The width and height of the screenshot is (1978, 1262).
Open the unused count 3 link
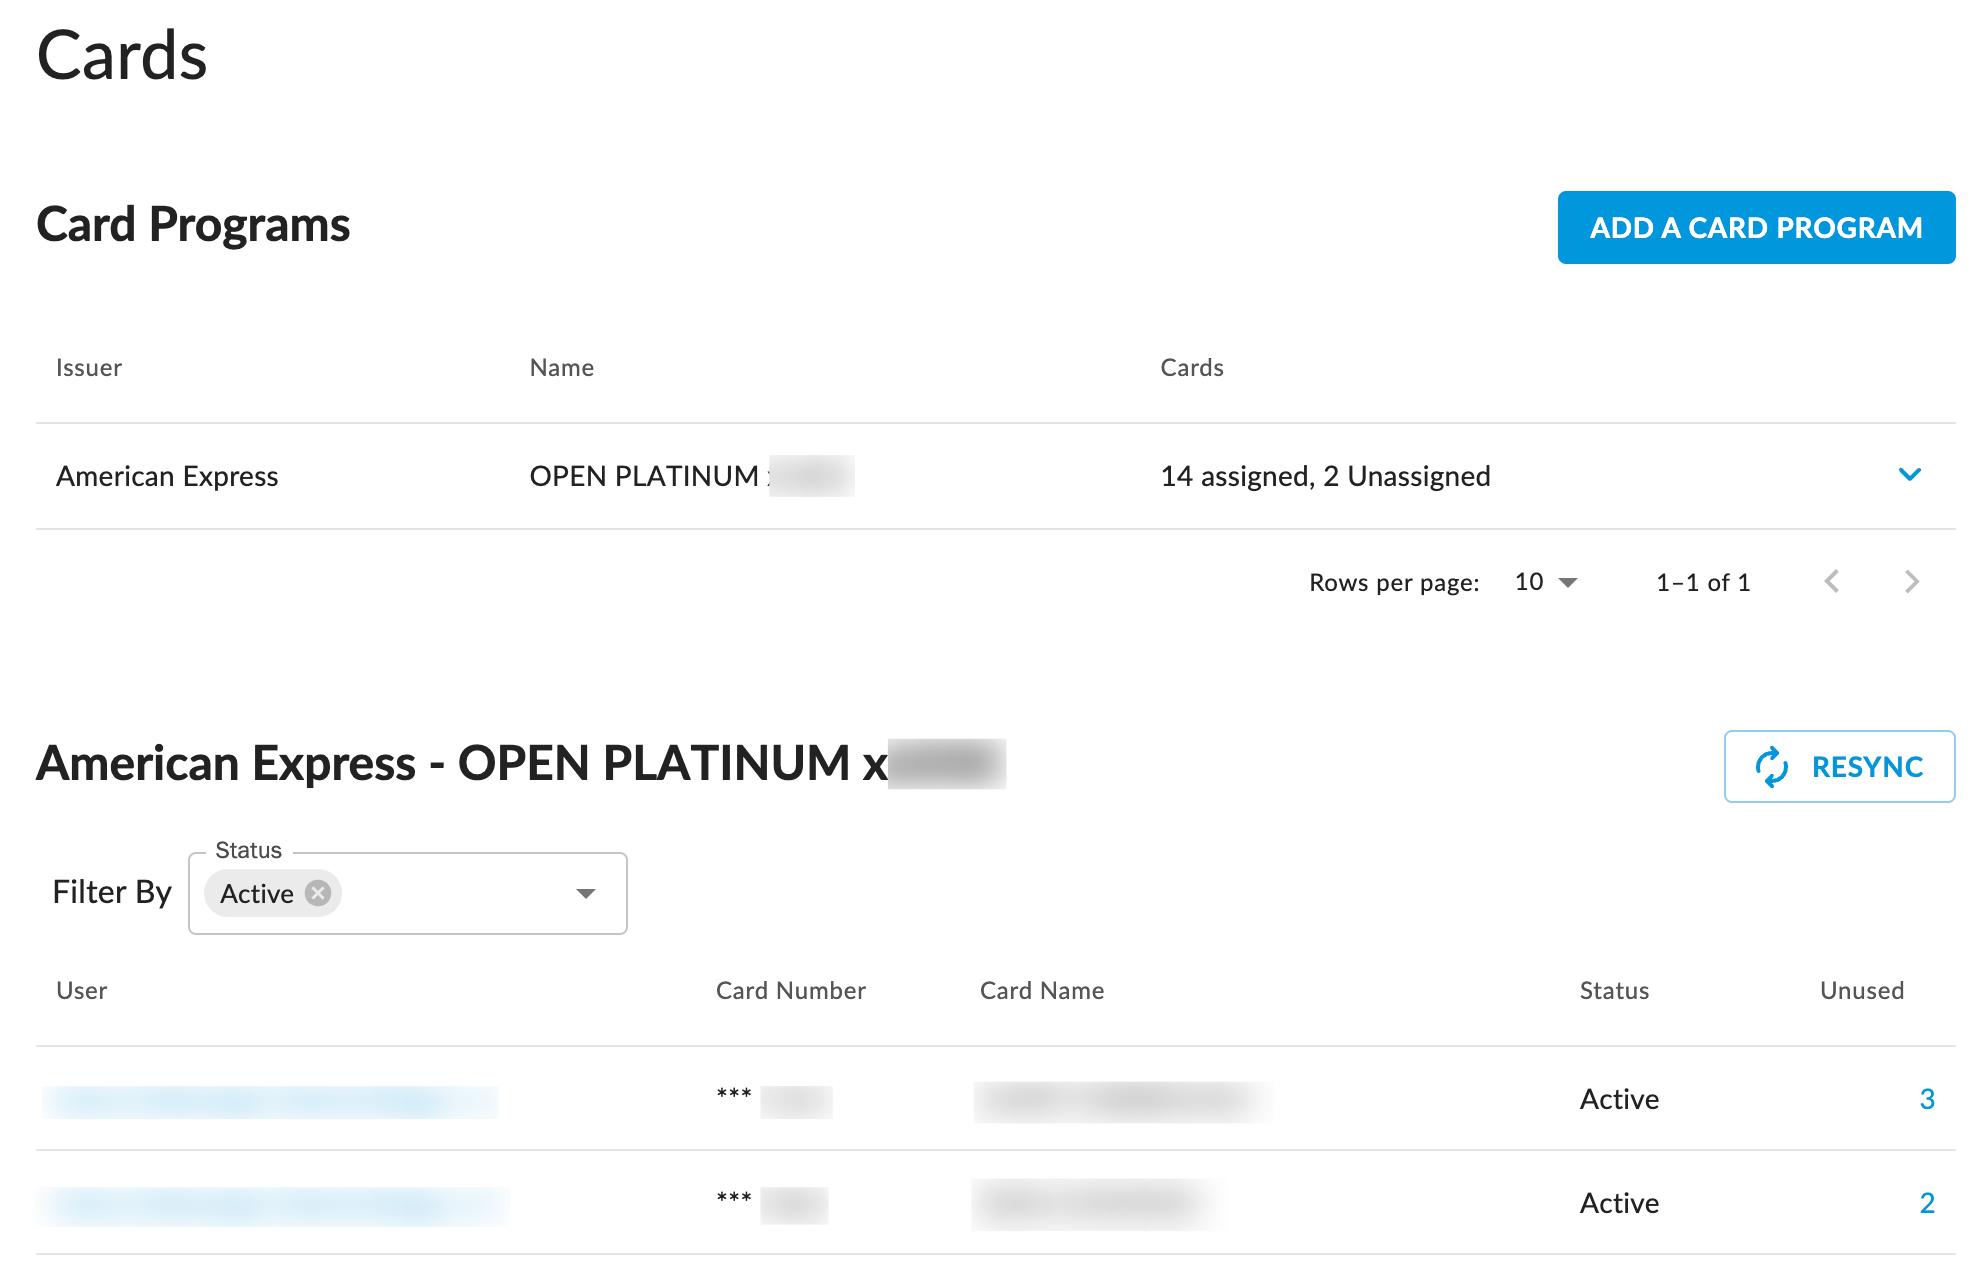click(1926, 1099)
